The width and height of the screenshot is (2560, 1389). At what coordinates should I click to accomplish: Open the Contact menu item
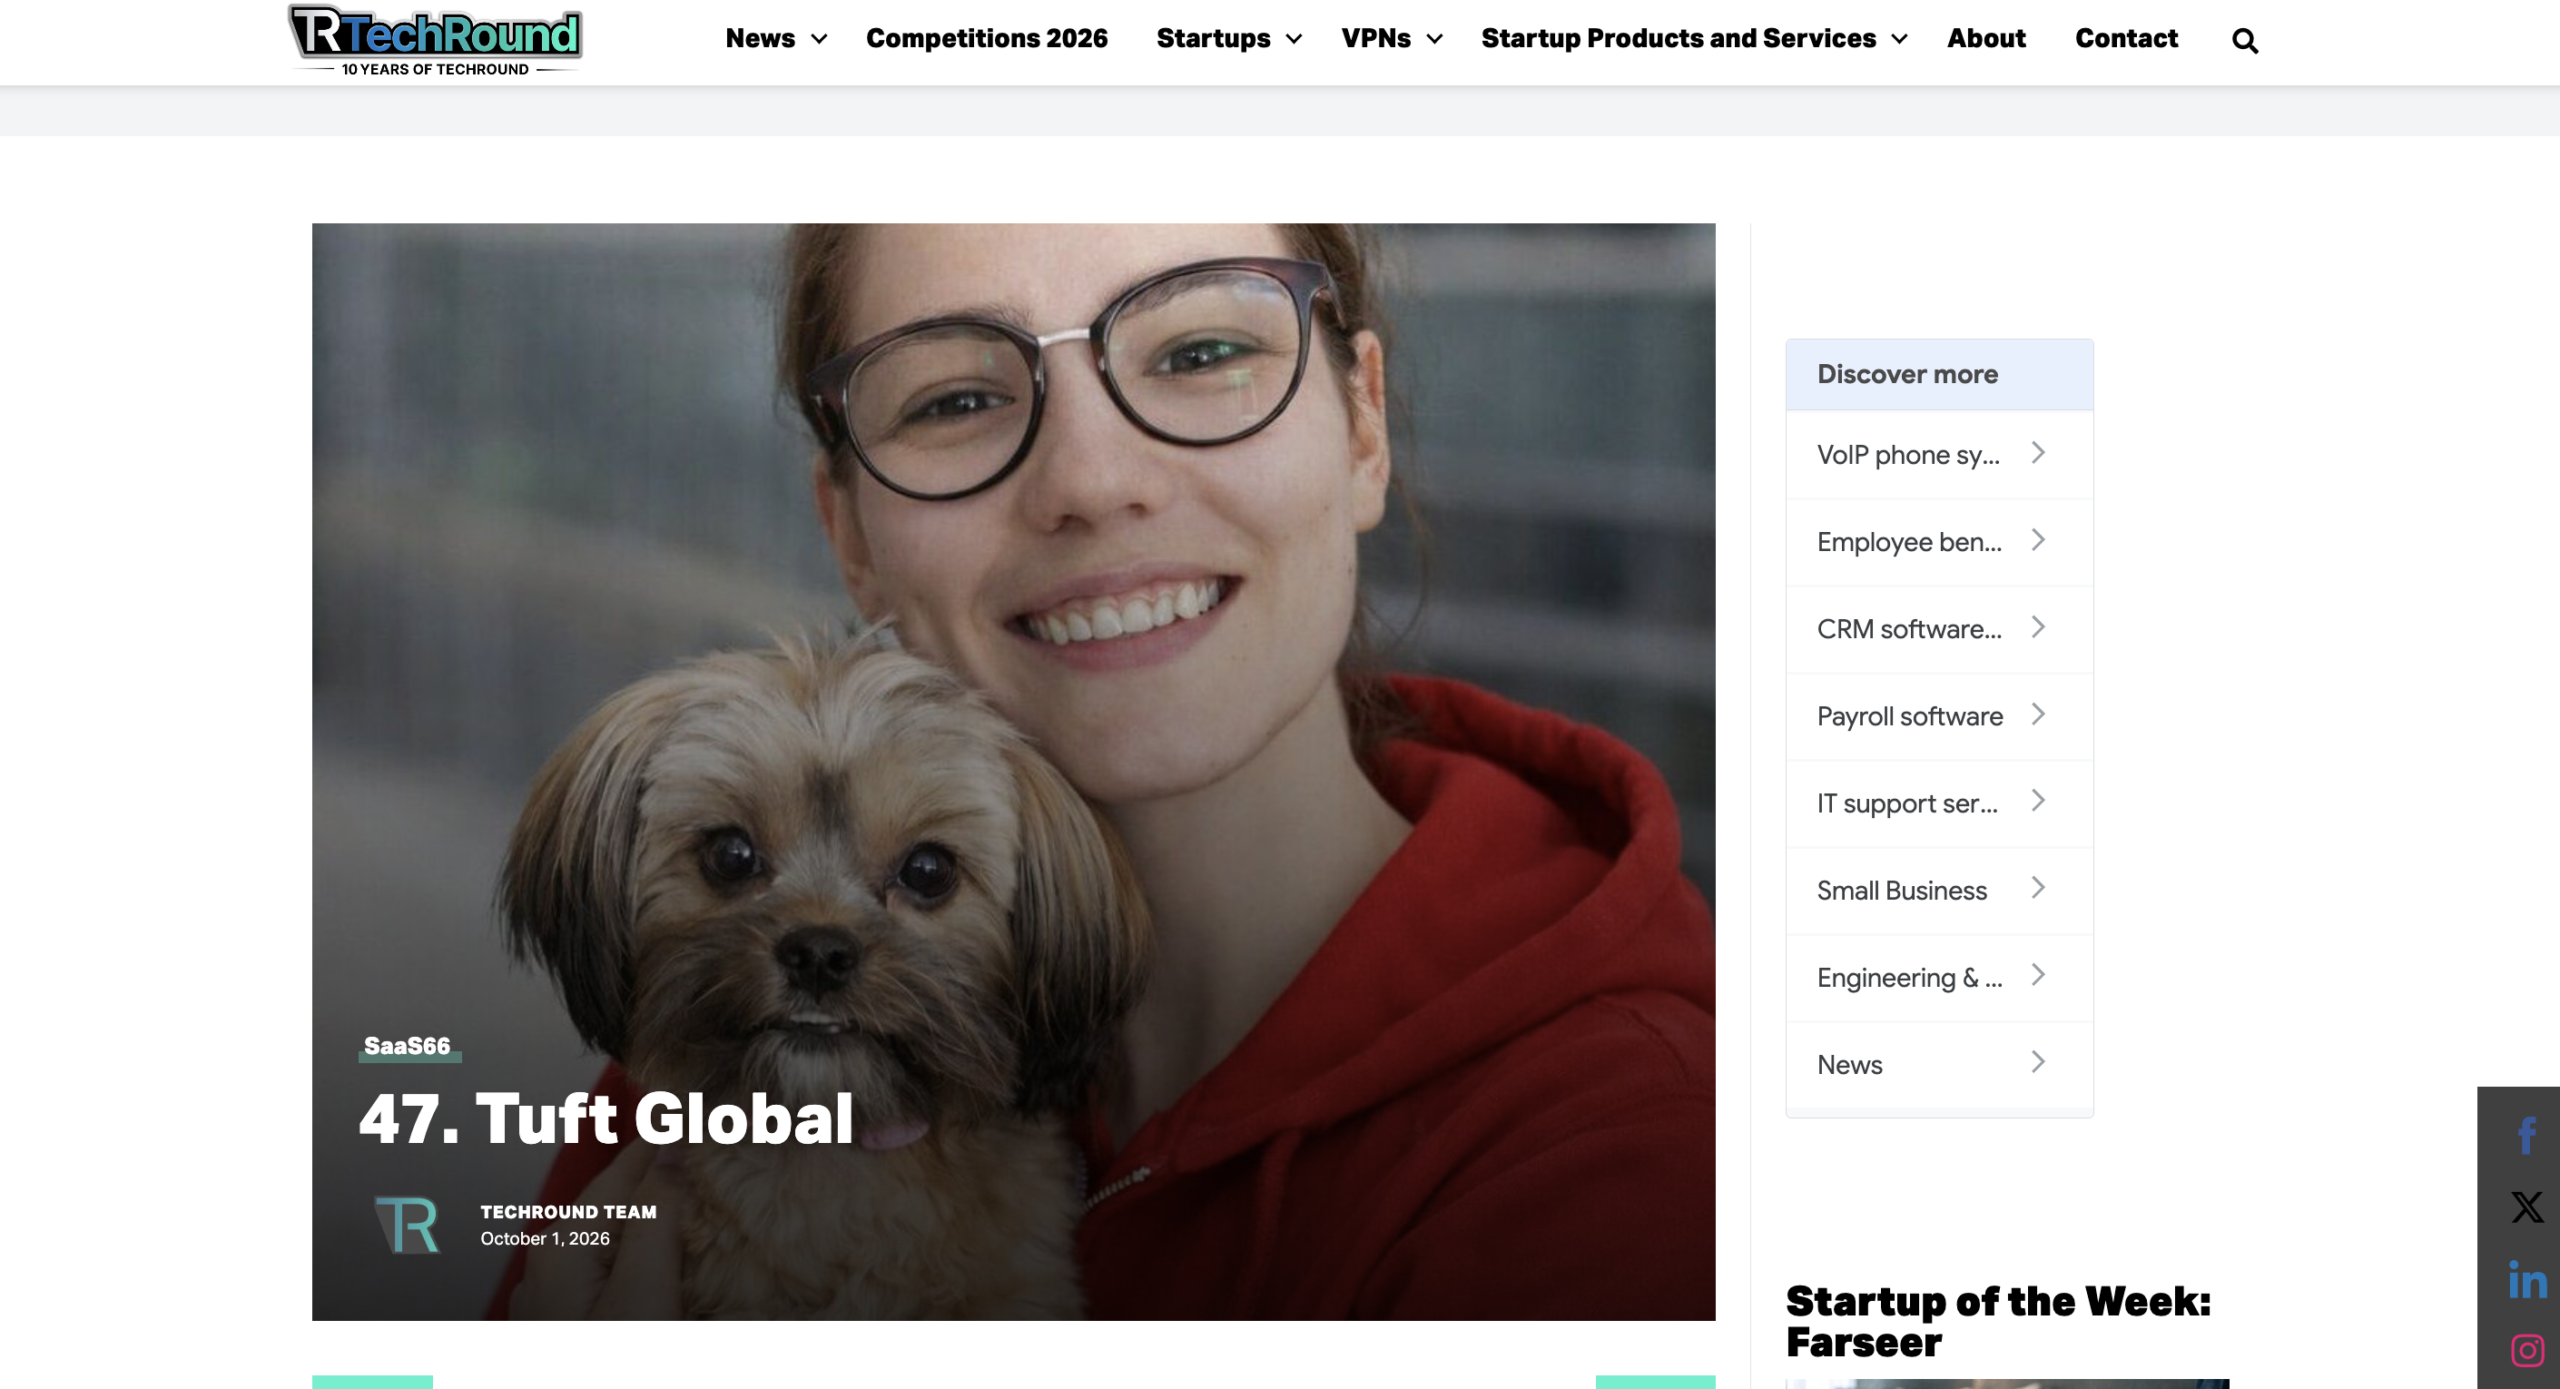[2125, 38]
